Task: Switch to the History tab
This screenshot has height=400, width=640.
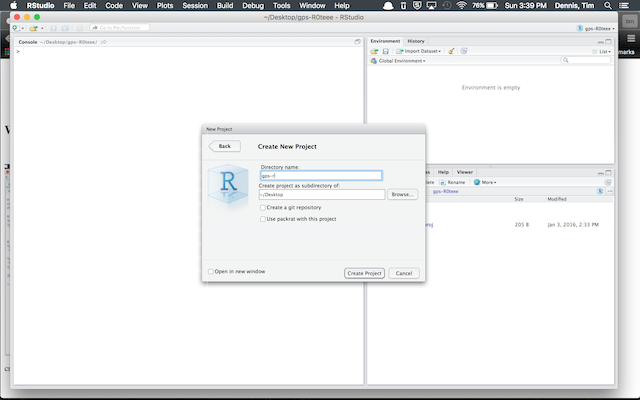Action: pyautogui.click(x=416, y=41)
